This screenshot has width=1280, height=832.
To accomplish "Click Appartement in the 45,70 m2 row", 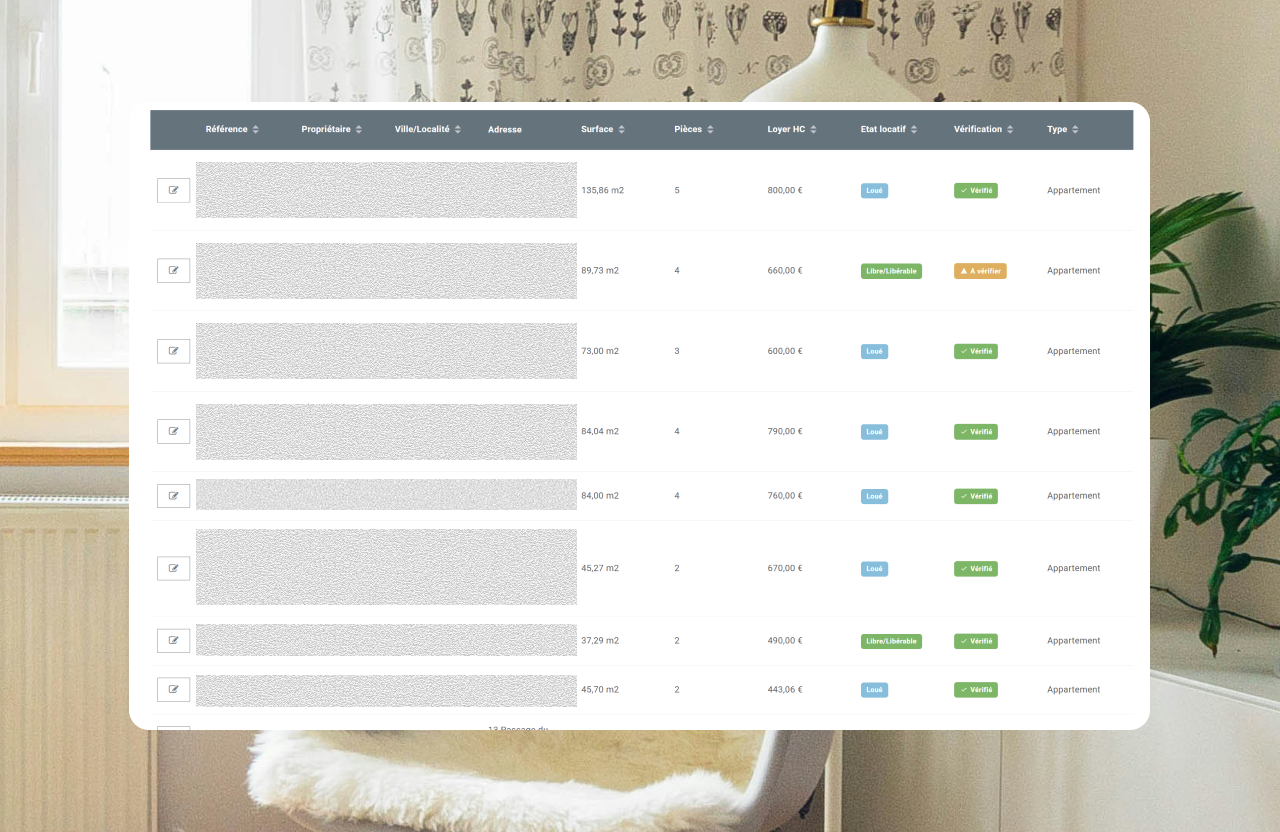I will point(1074,689).
